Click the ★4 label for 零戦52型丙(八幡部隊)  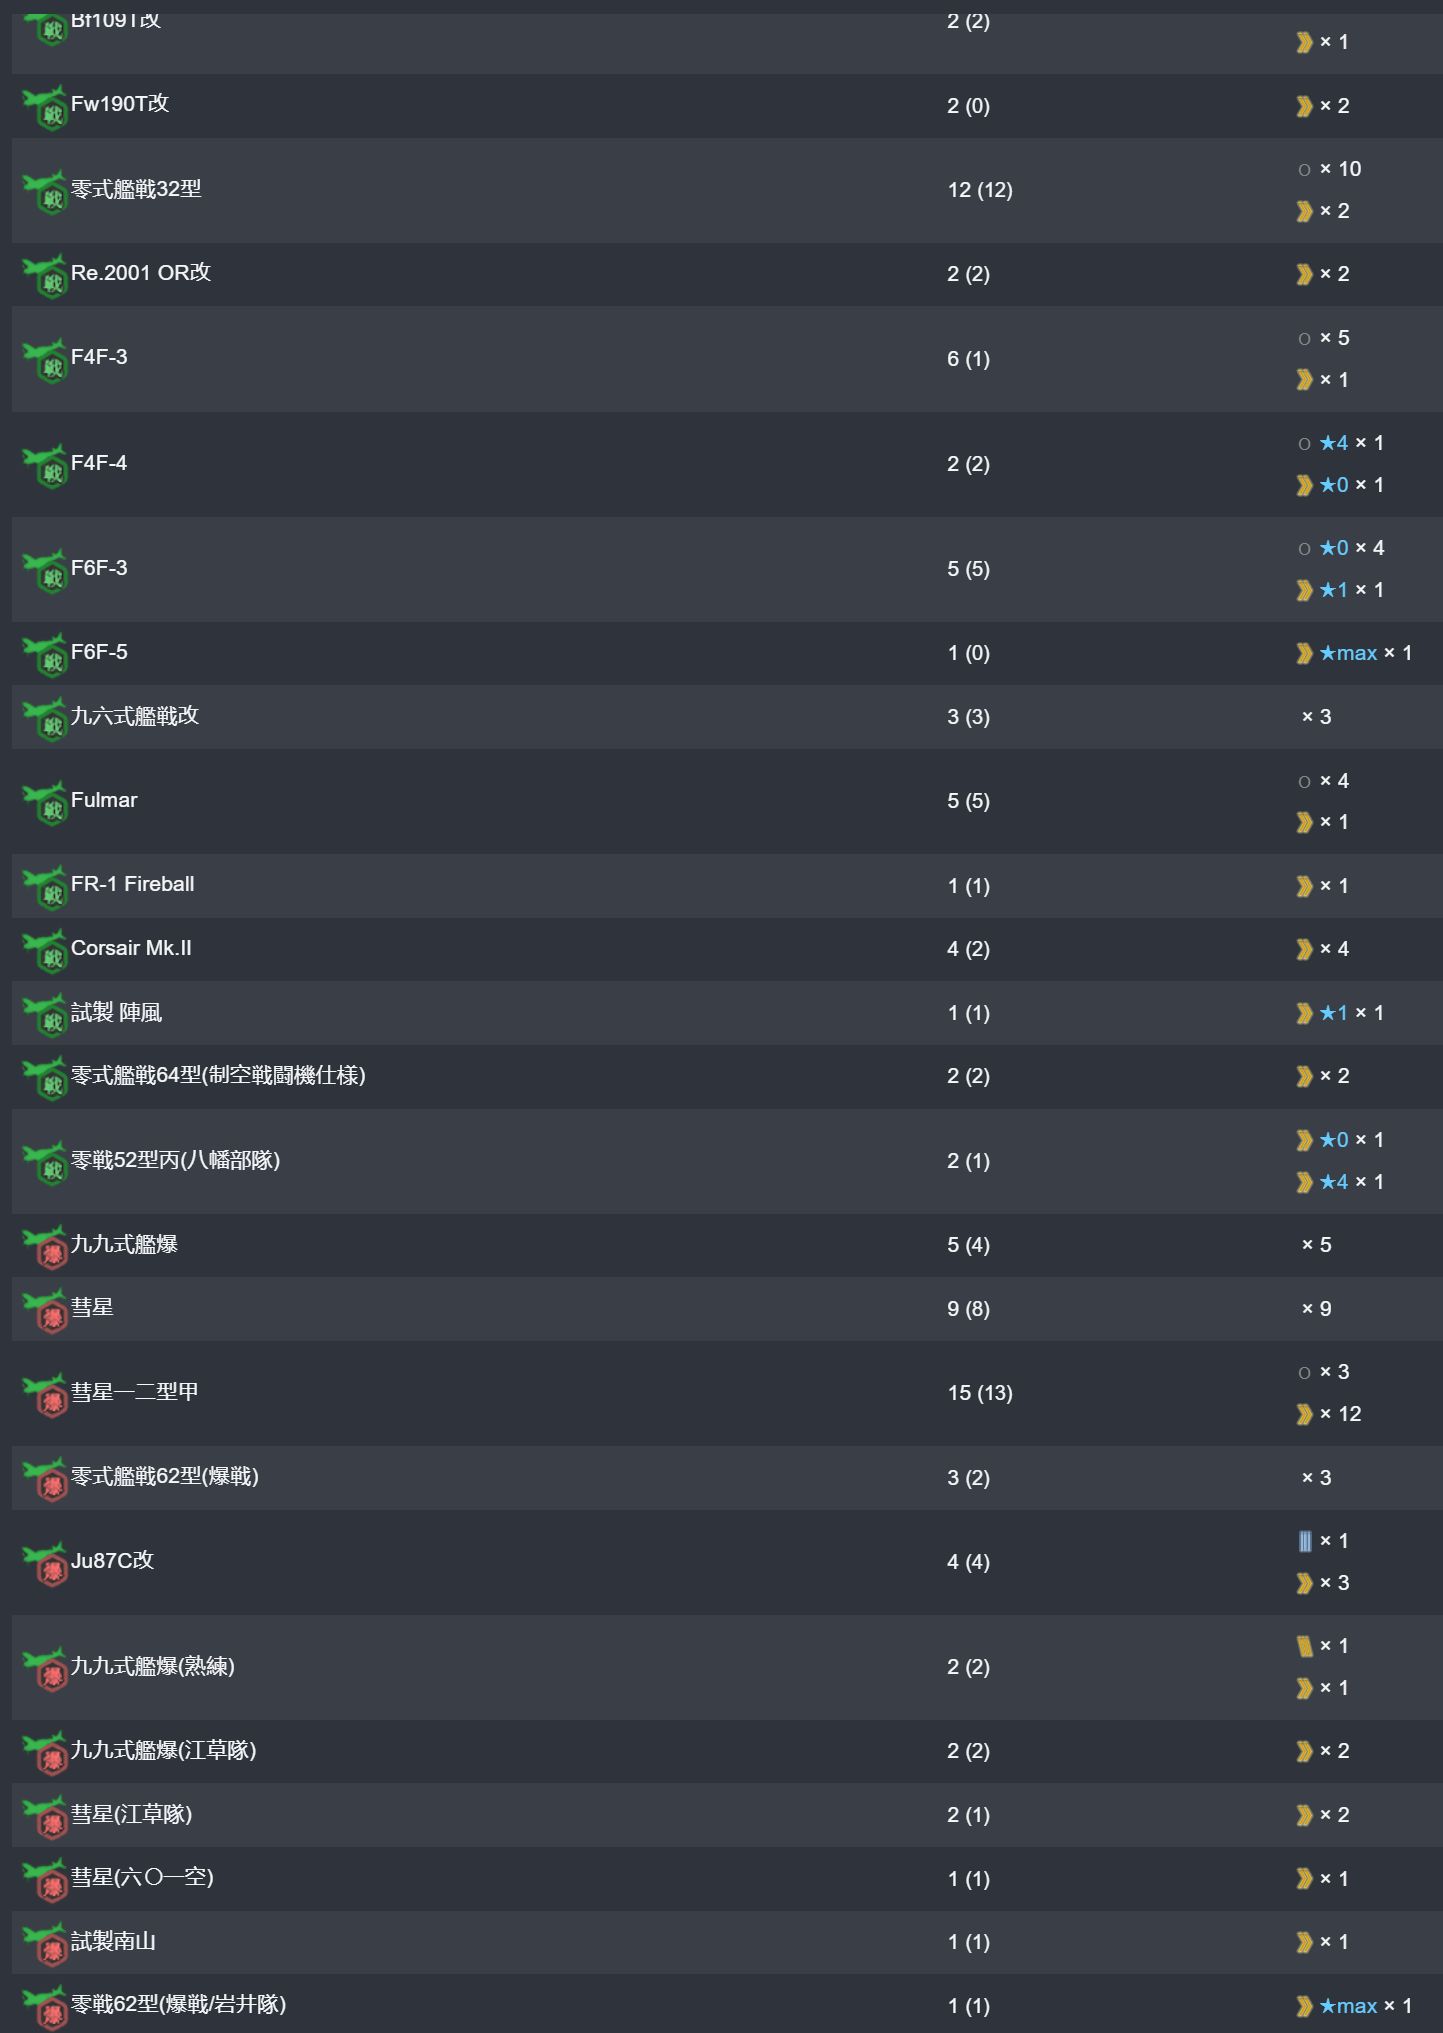(x=1334, y=1182)
